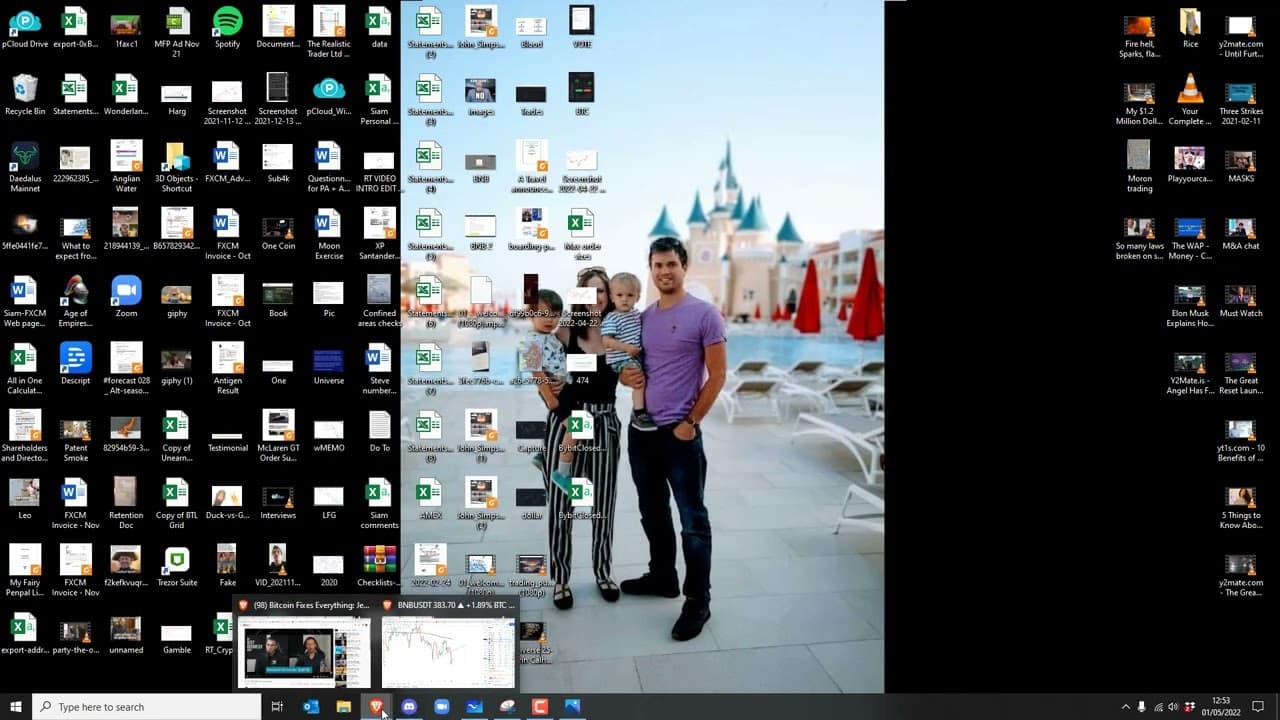Open the Fire hell, Sparks video
Image resolution: width=1280 pixels, height=720 pixels.
tap(1139, 37)
